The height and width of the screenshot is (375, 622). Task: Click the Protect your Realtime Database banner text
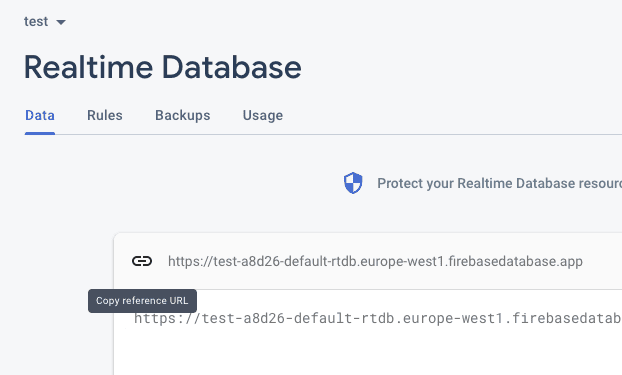coord(499,183)
